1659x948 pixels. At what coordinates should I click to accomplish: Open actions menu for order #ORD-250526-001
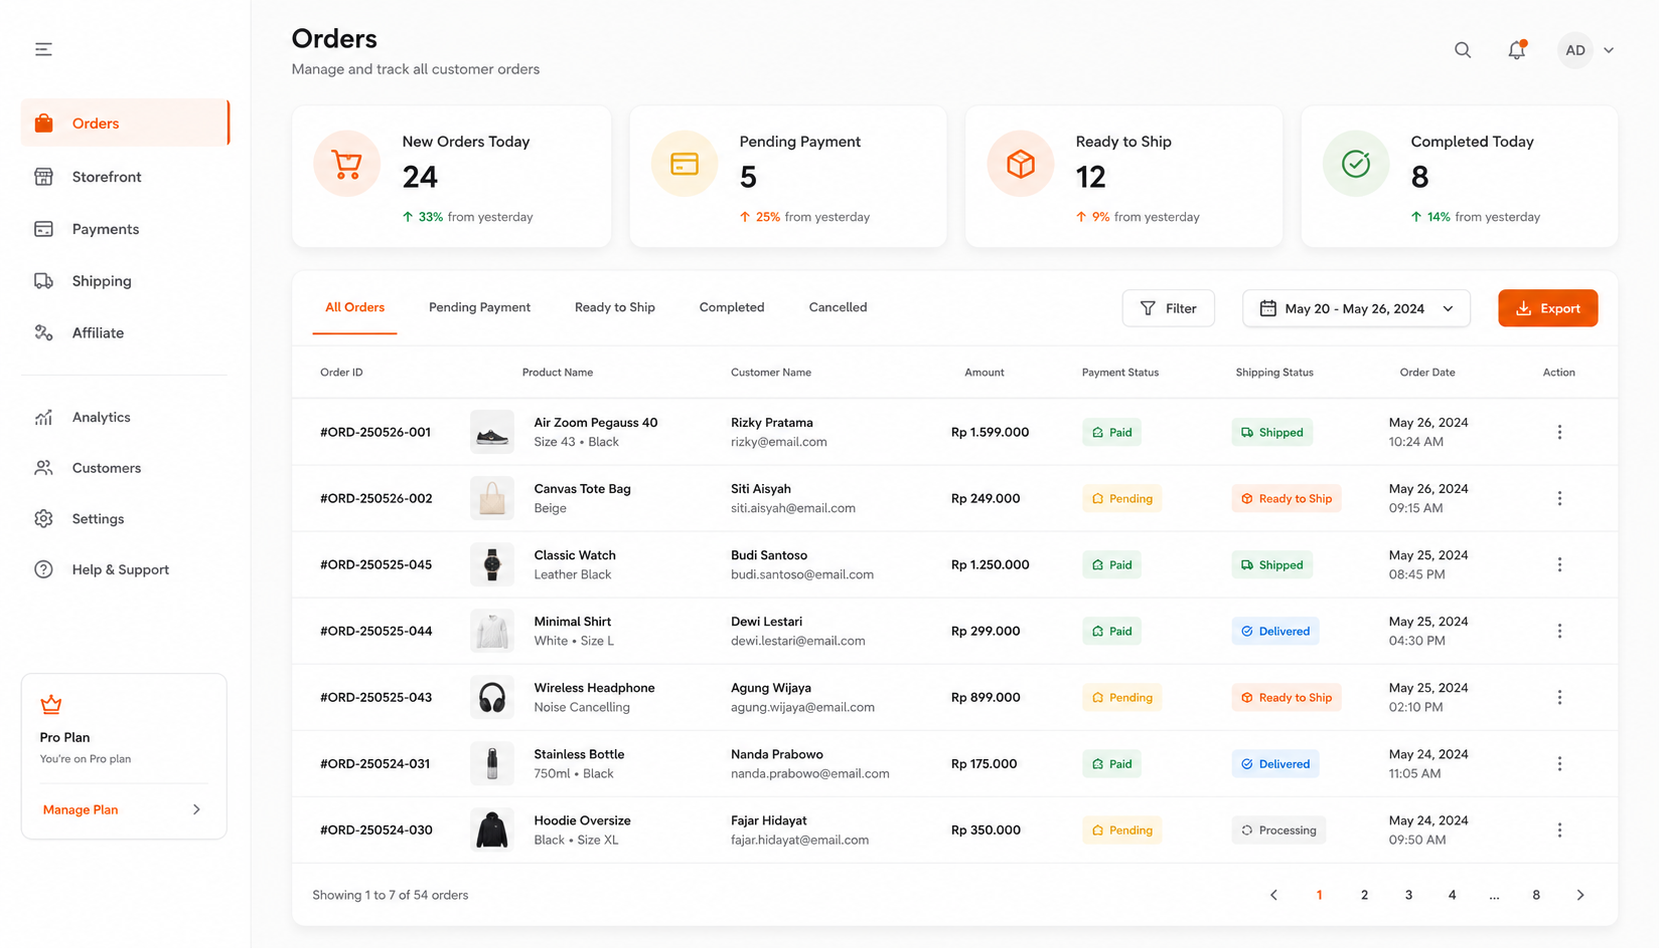(x=1559, y=432)
